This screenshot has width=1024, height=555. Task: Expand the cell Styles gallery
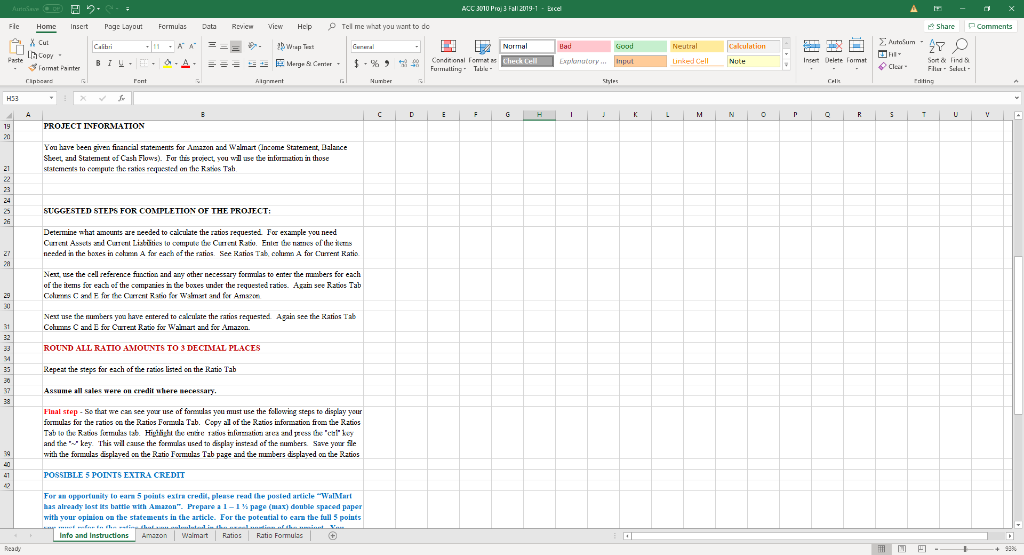(x=786, y=65)
